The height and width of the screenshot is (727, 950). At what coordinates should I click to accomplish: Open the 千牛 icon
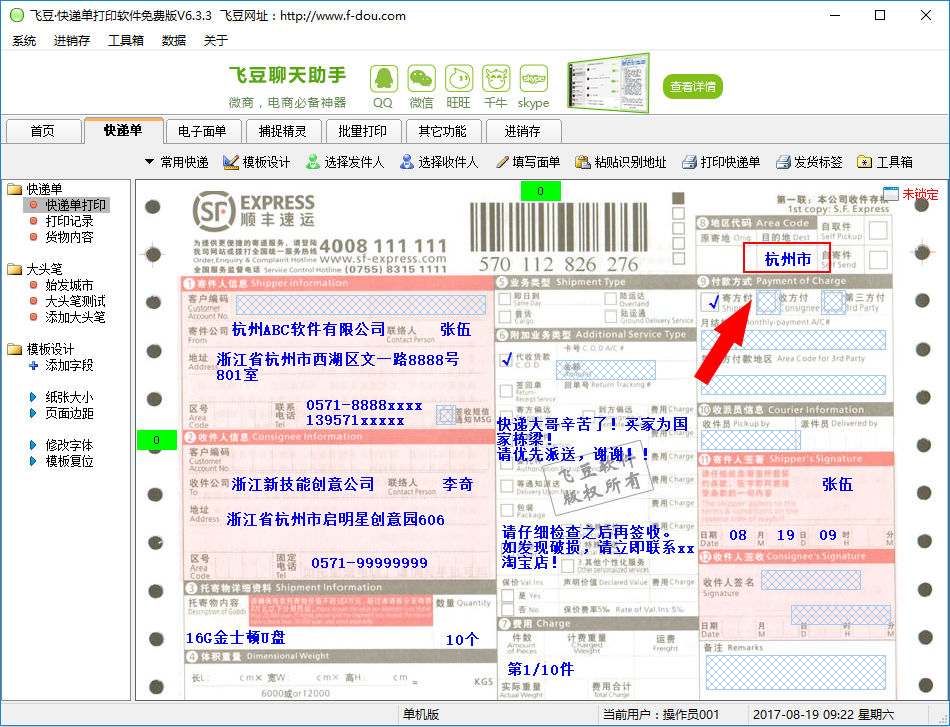coord(496,79)
